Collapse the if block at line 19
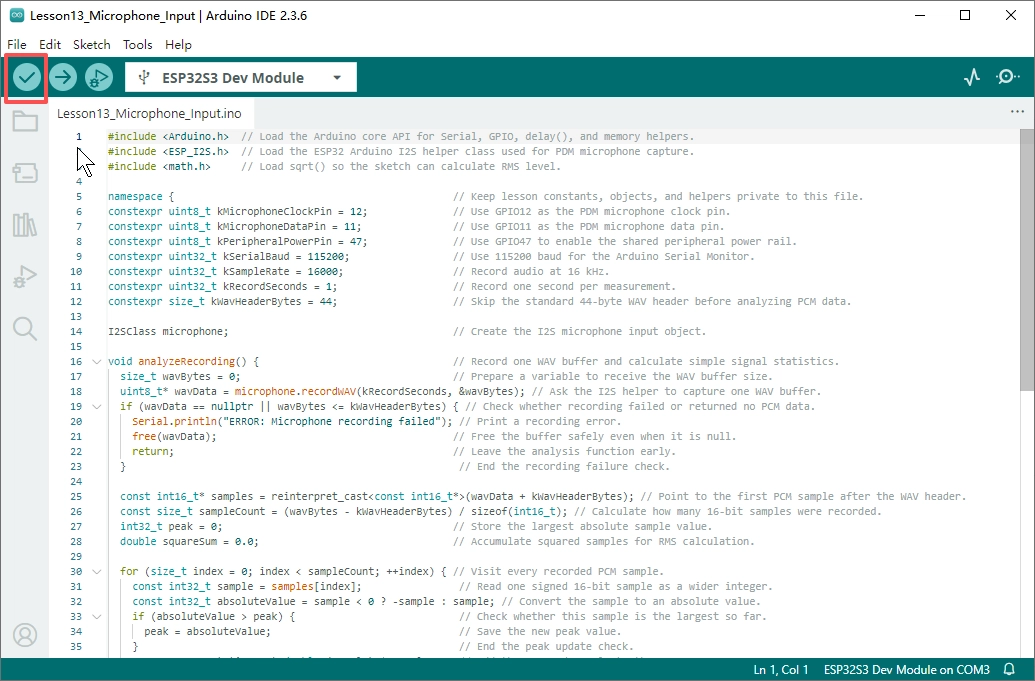 96,406
